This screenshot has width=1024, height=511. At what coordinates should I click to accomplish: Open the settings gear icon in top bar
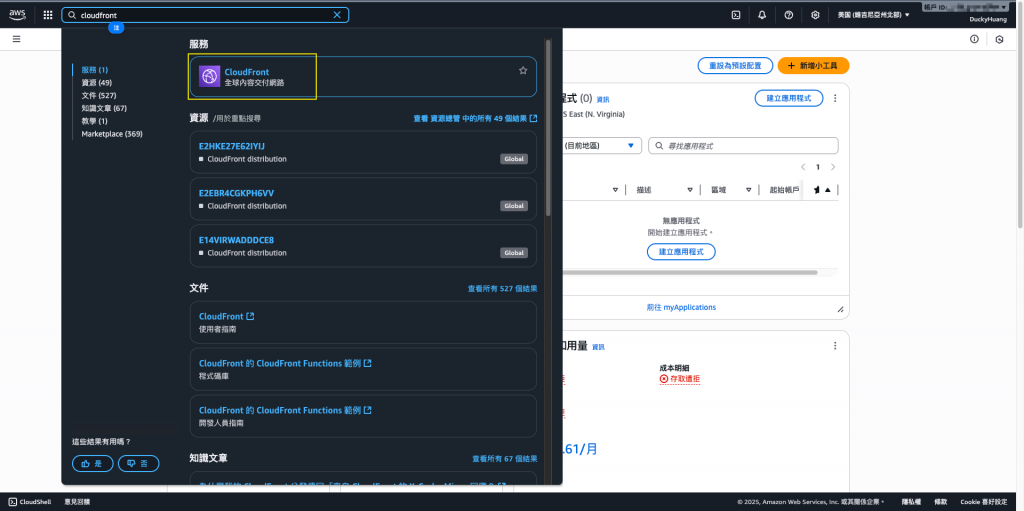(x=815, y=15)
